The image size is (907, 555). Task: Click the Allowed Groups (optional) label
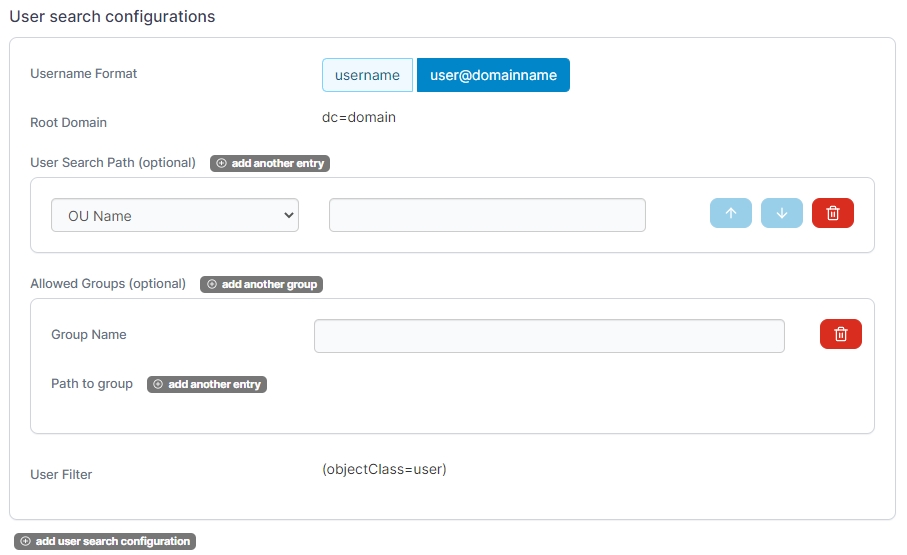click(x=108, y=283)
